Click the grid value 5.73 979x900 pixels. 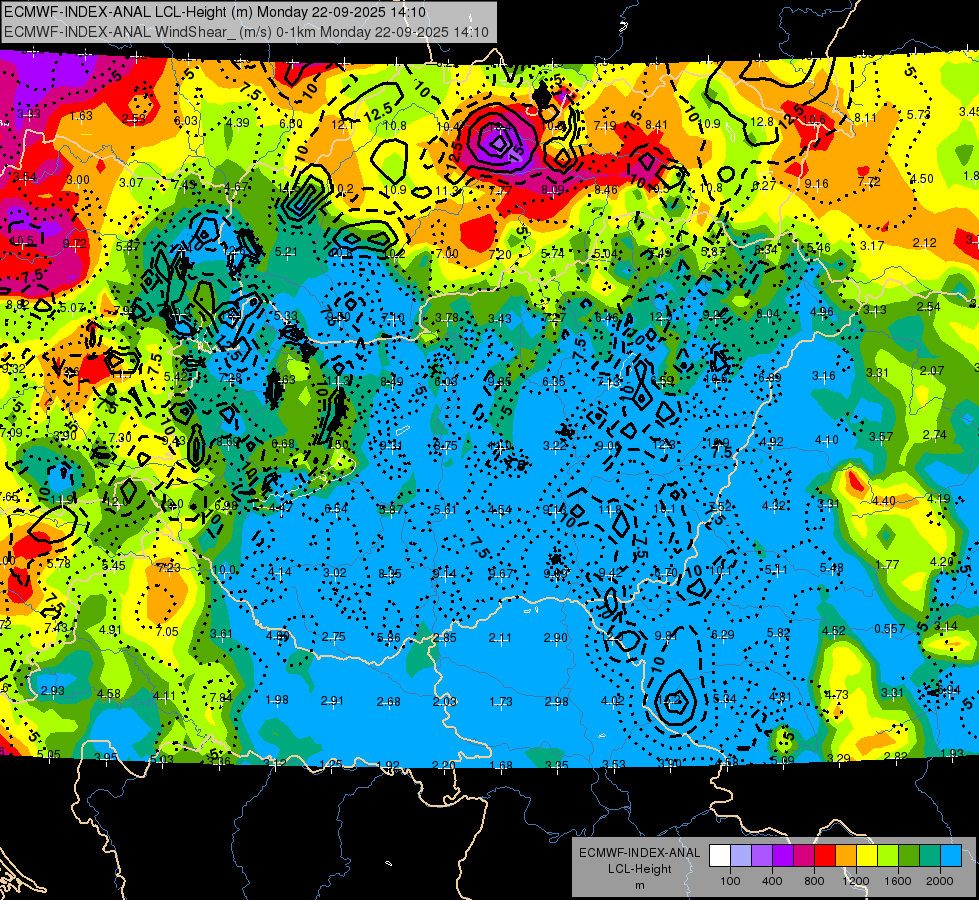coord(918,114)
